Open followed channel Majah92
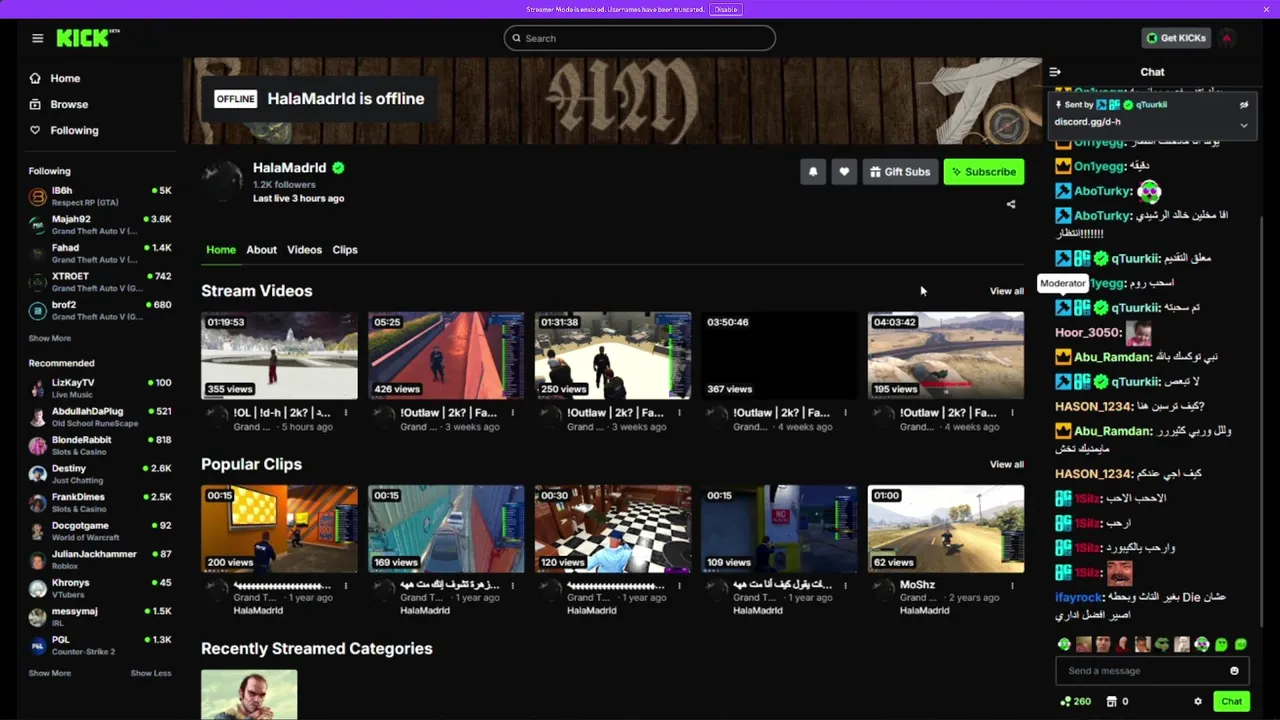The width and height of the screenshot is (1280, 720). (100, 225)
